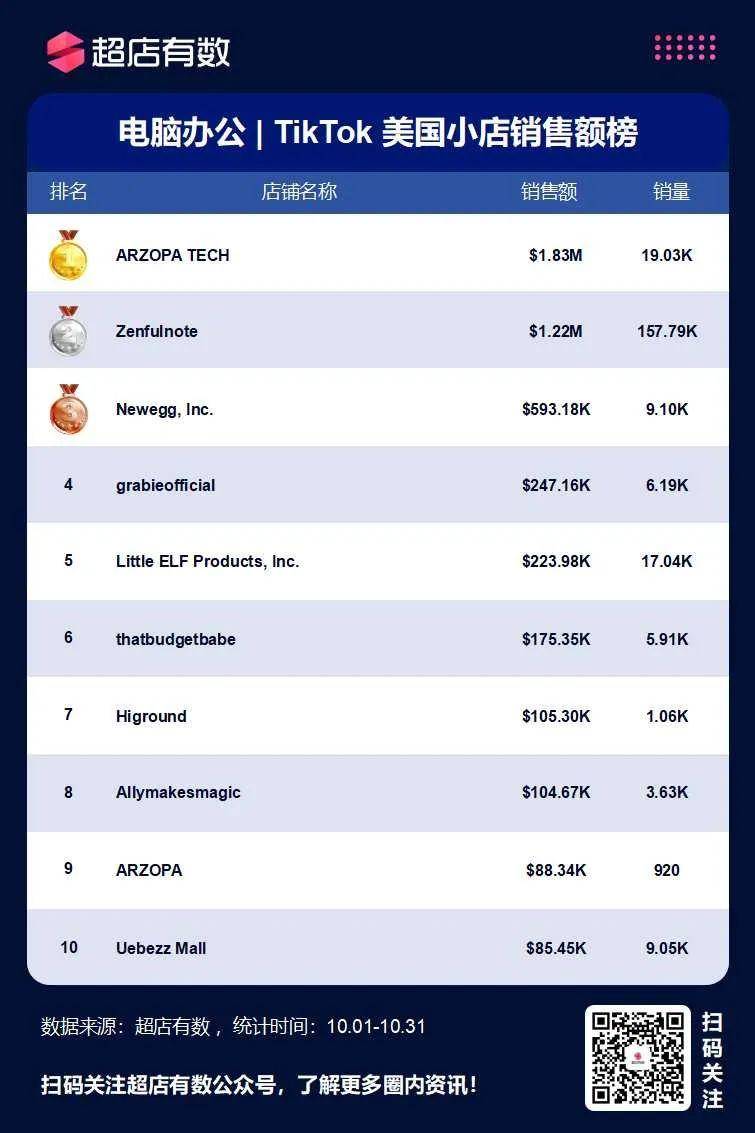Click the silver medal rank two icon
Viewport: 755px width, 1133px height.
(x=68, y=331)
